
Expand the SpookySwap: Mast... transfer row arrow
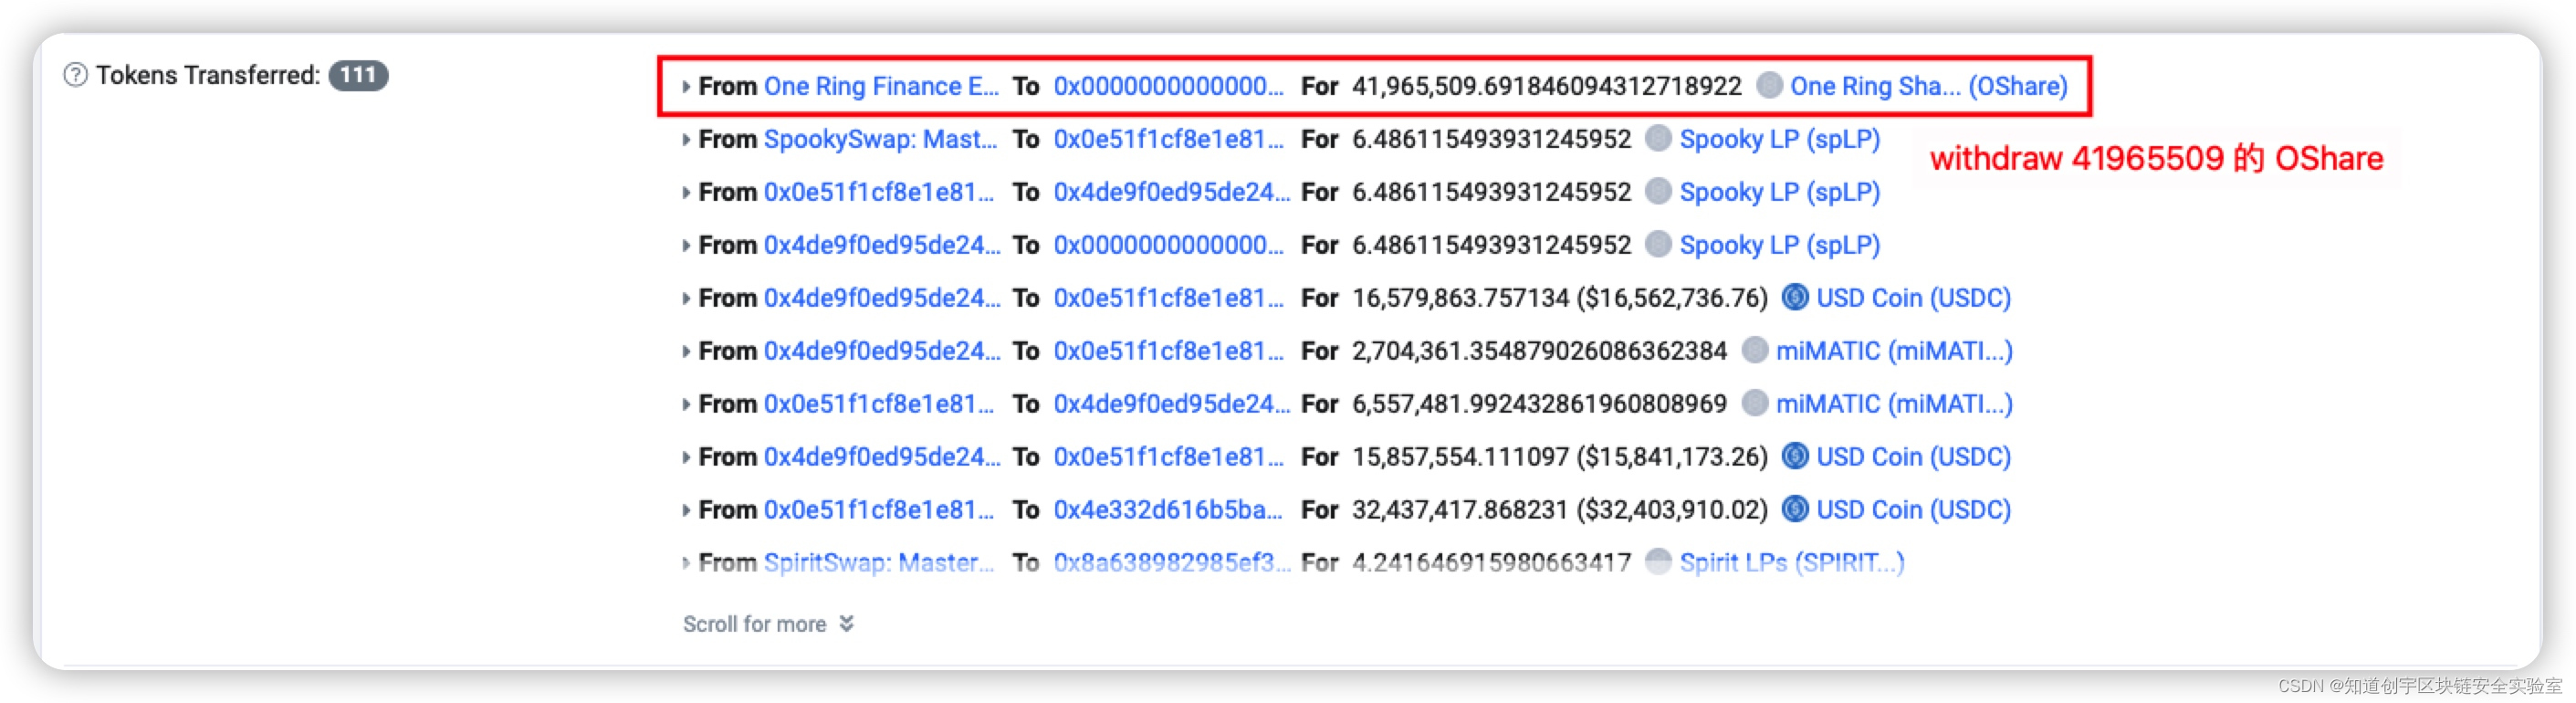coord(686,140)
